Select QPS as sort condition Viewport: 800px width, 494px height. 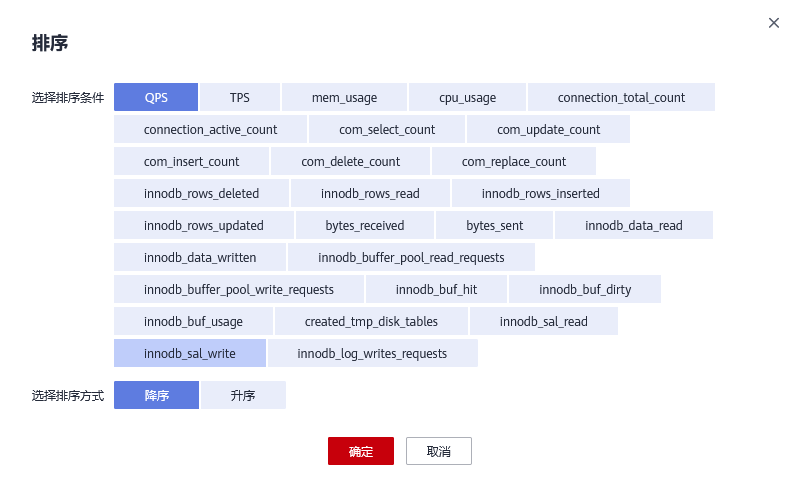point(156,97)
